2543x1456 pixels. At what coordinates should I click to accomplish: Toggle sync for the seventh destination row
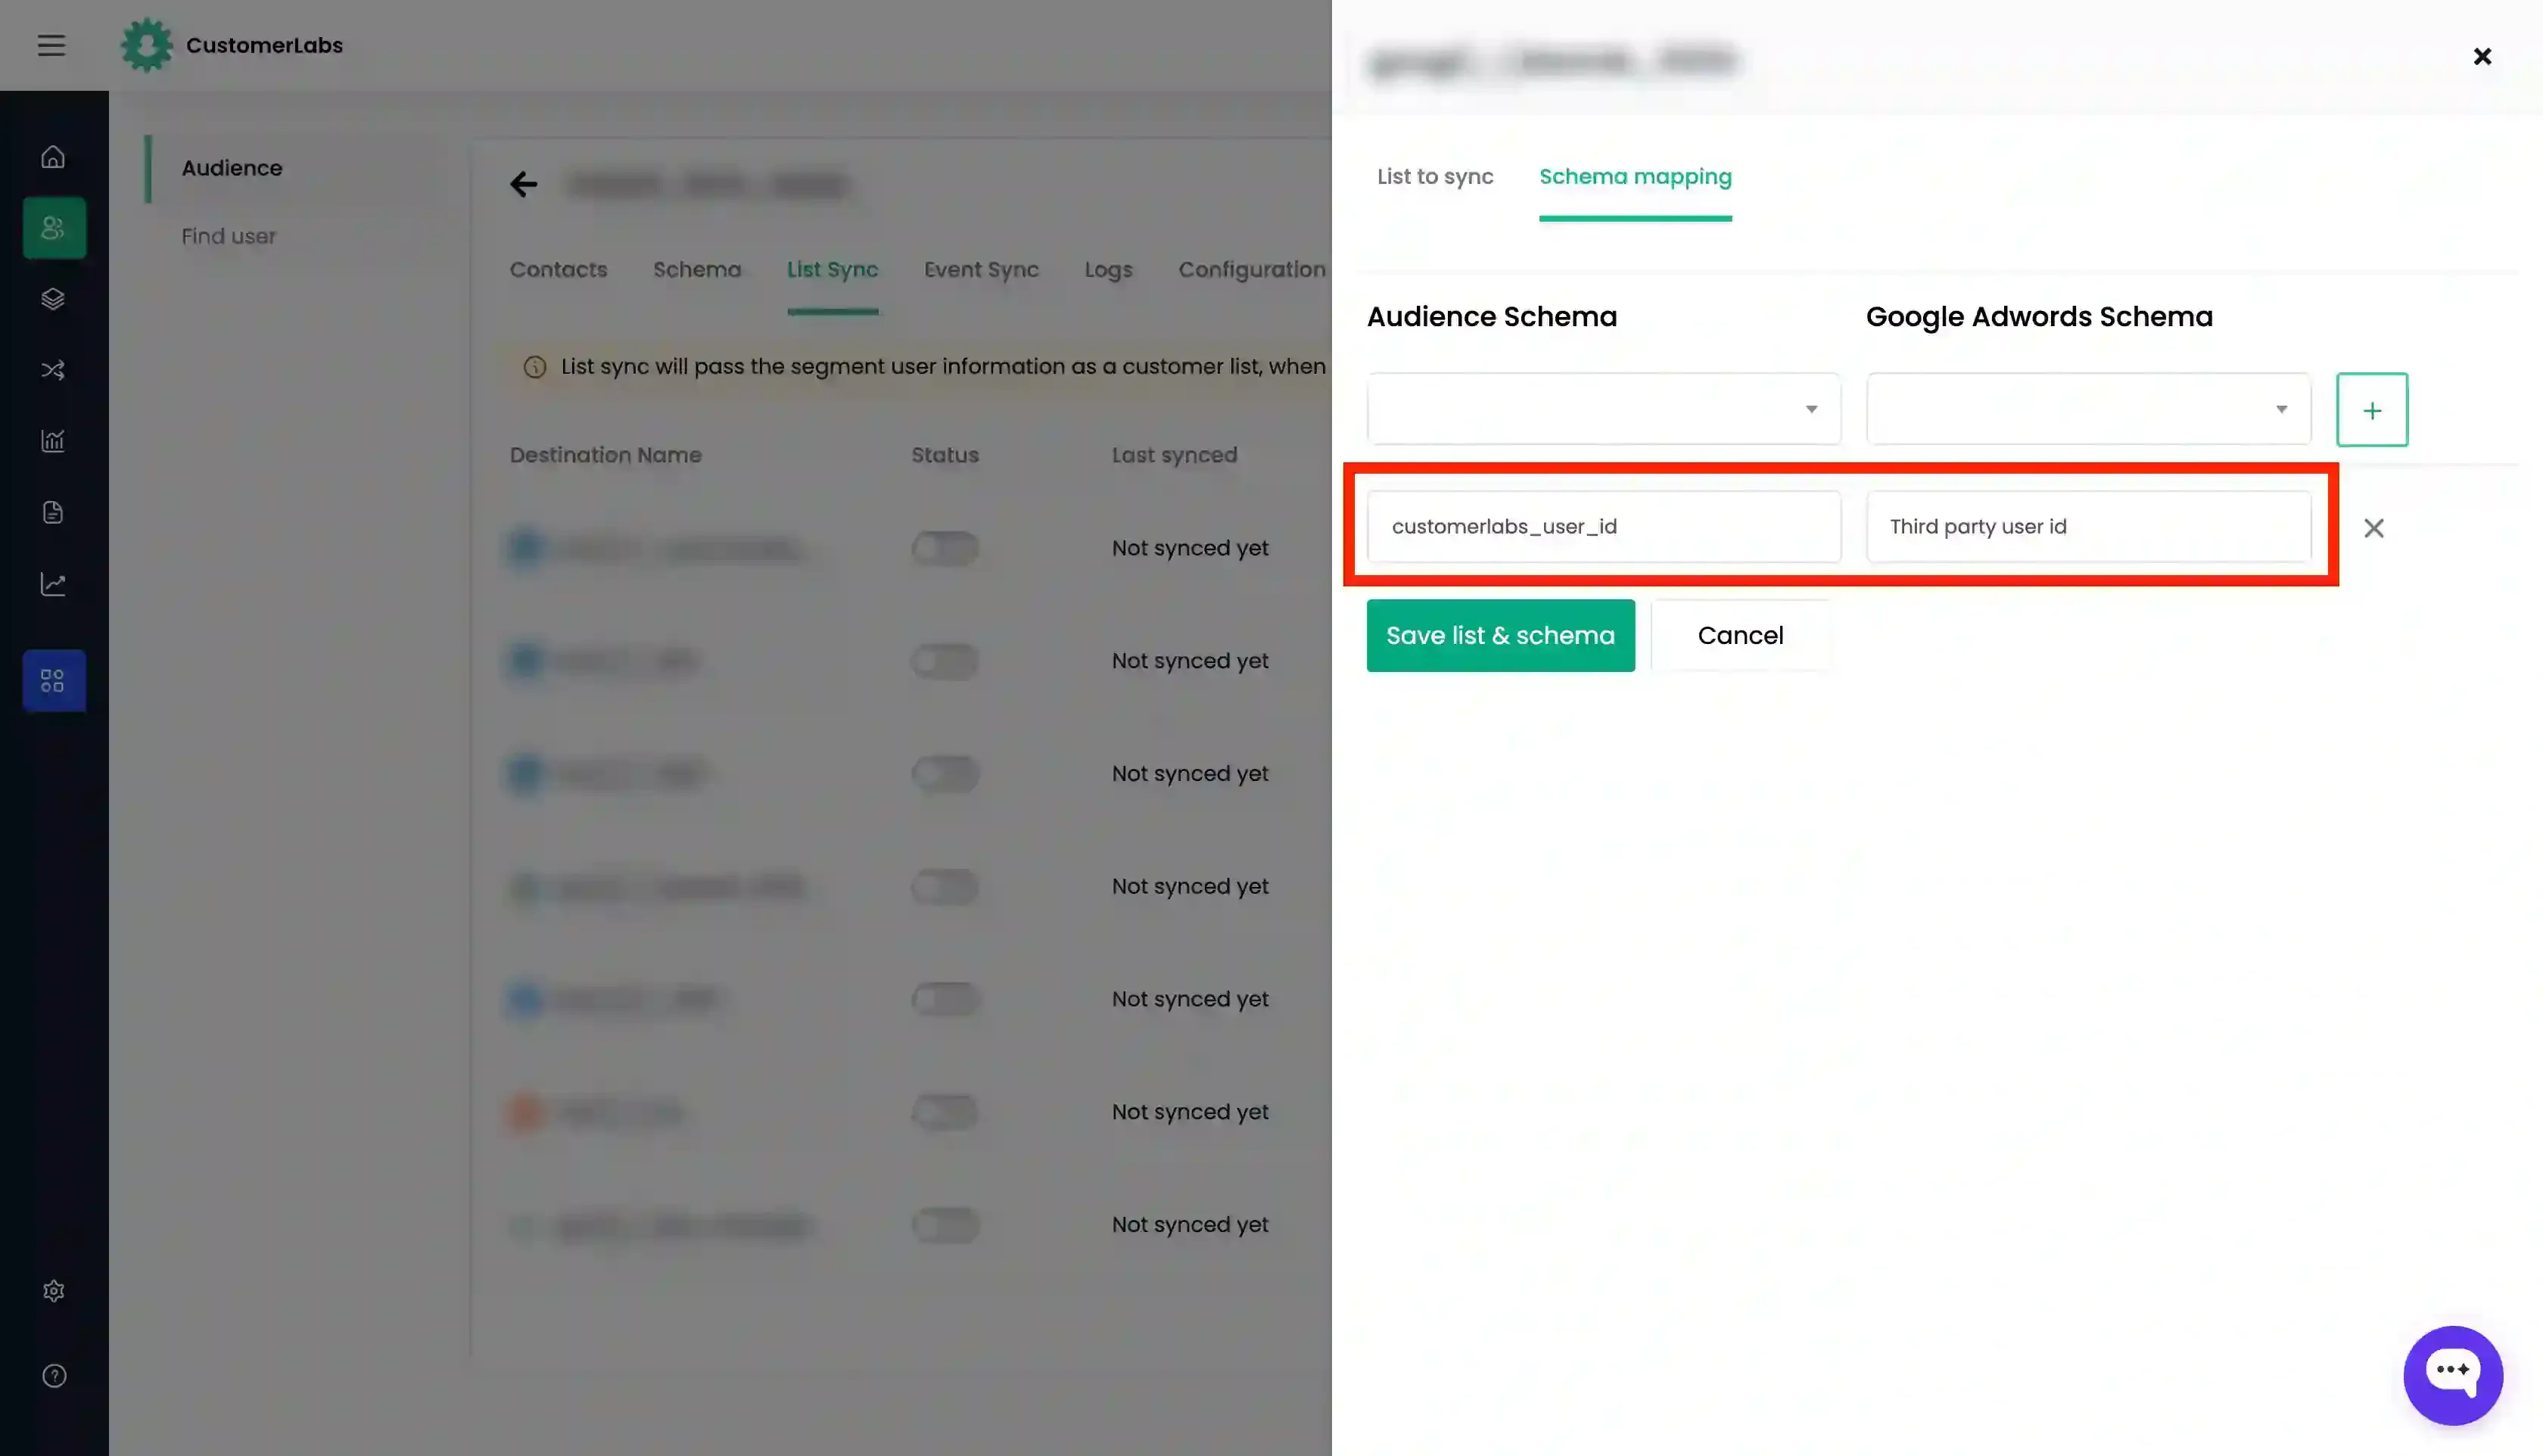point(945,1225)
